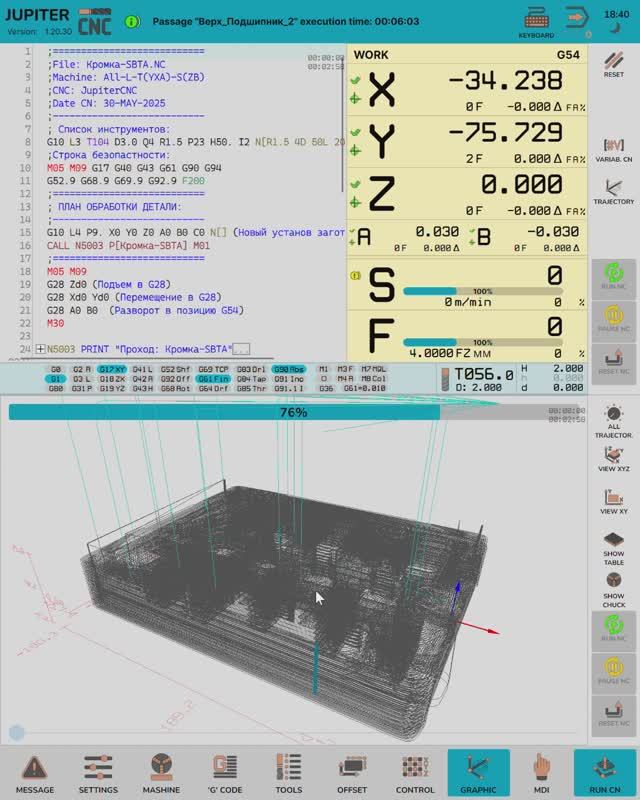The image size is (640, 800).
Task: Open the on-screen KEYBOARD
Action: click(536, 23)
